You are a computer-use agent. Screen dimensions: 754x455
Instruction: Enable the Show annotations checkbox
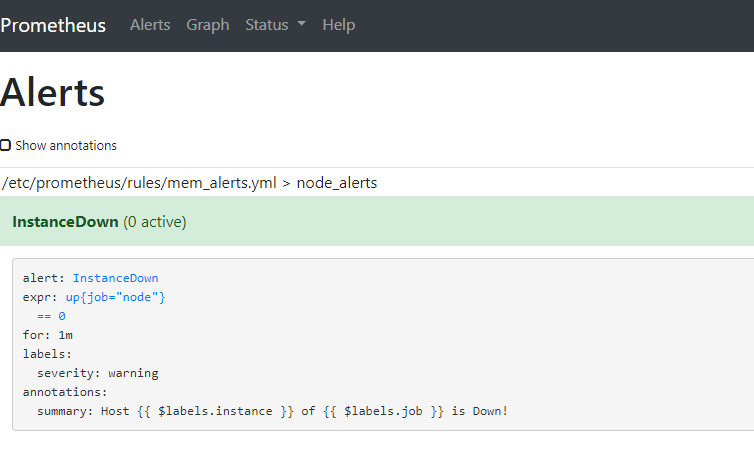click(x=5, y=145)
